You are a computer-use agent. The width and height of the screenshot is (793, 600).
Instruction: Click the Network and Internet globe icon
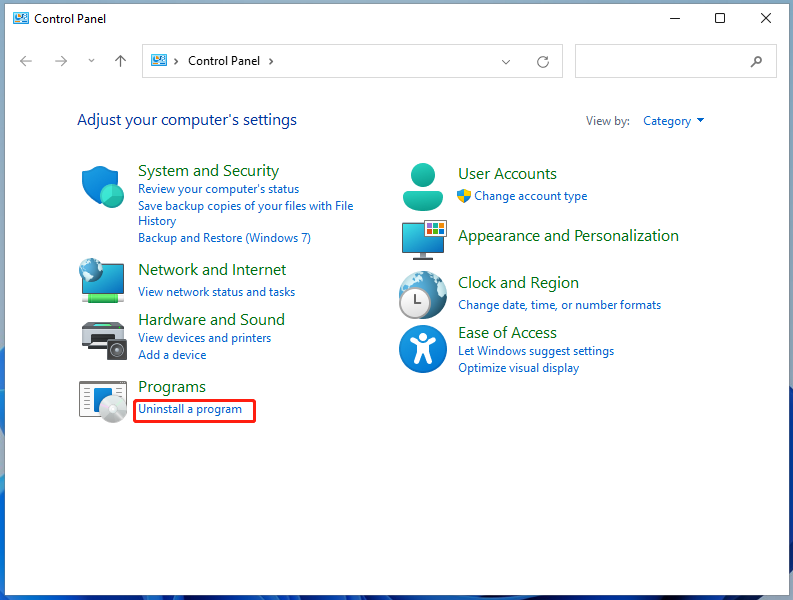pos(102,280)
